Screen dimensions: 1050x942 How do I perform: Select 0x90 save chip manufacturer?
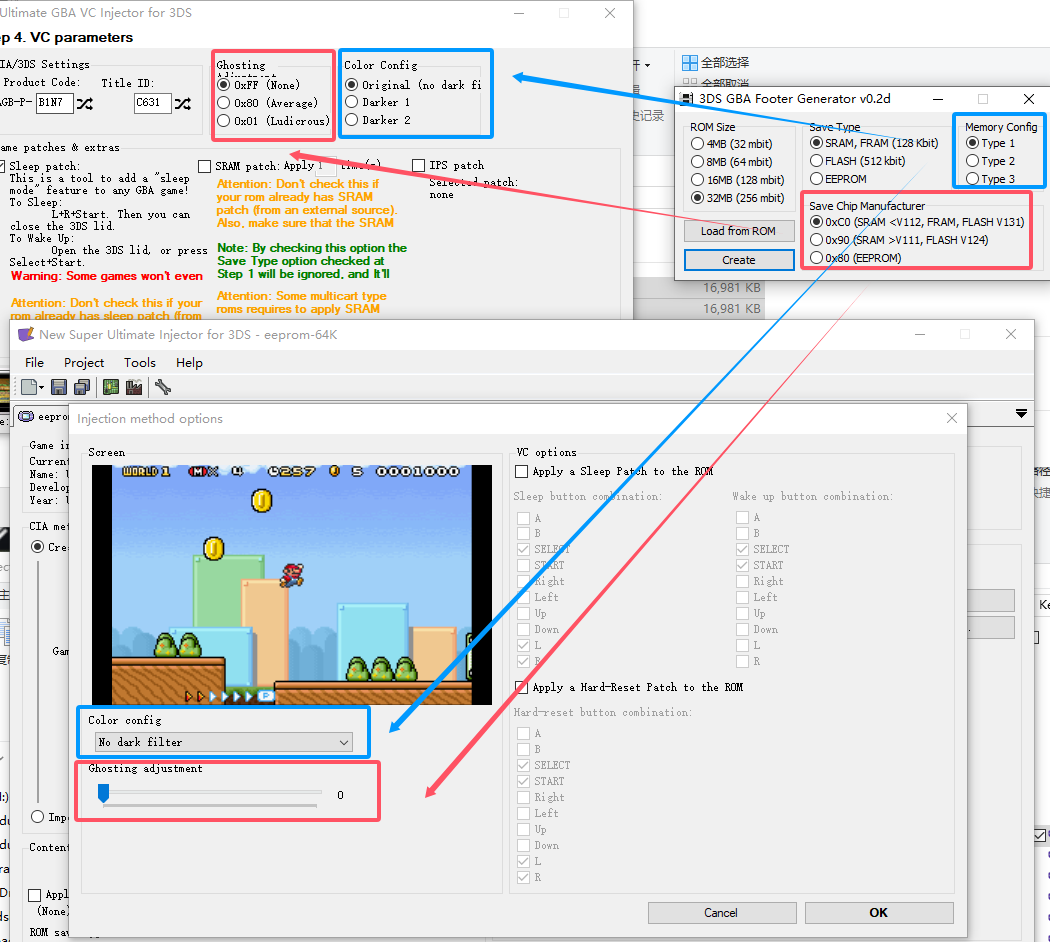[x=816, y=240]
